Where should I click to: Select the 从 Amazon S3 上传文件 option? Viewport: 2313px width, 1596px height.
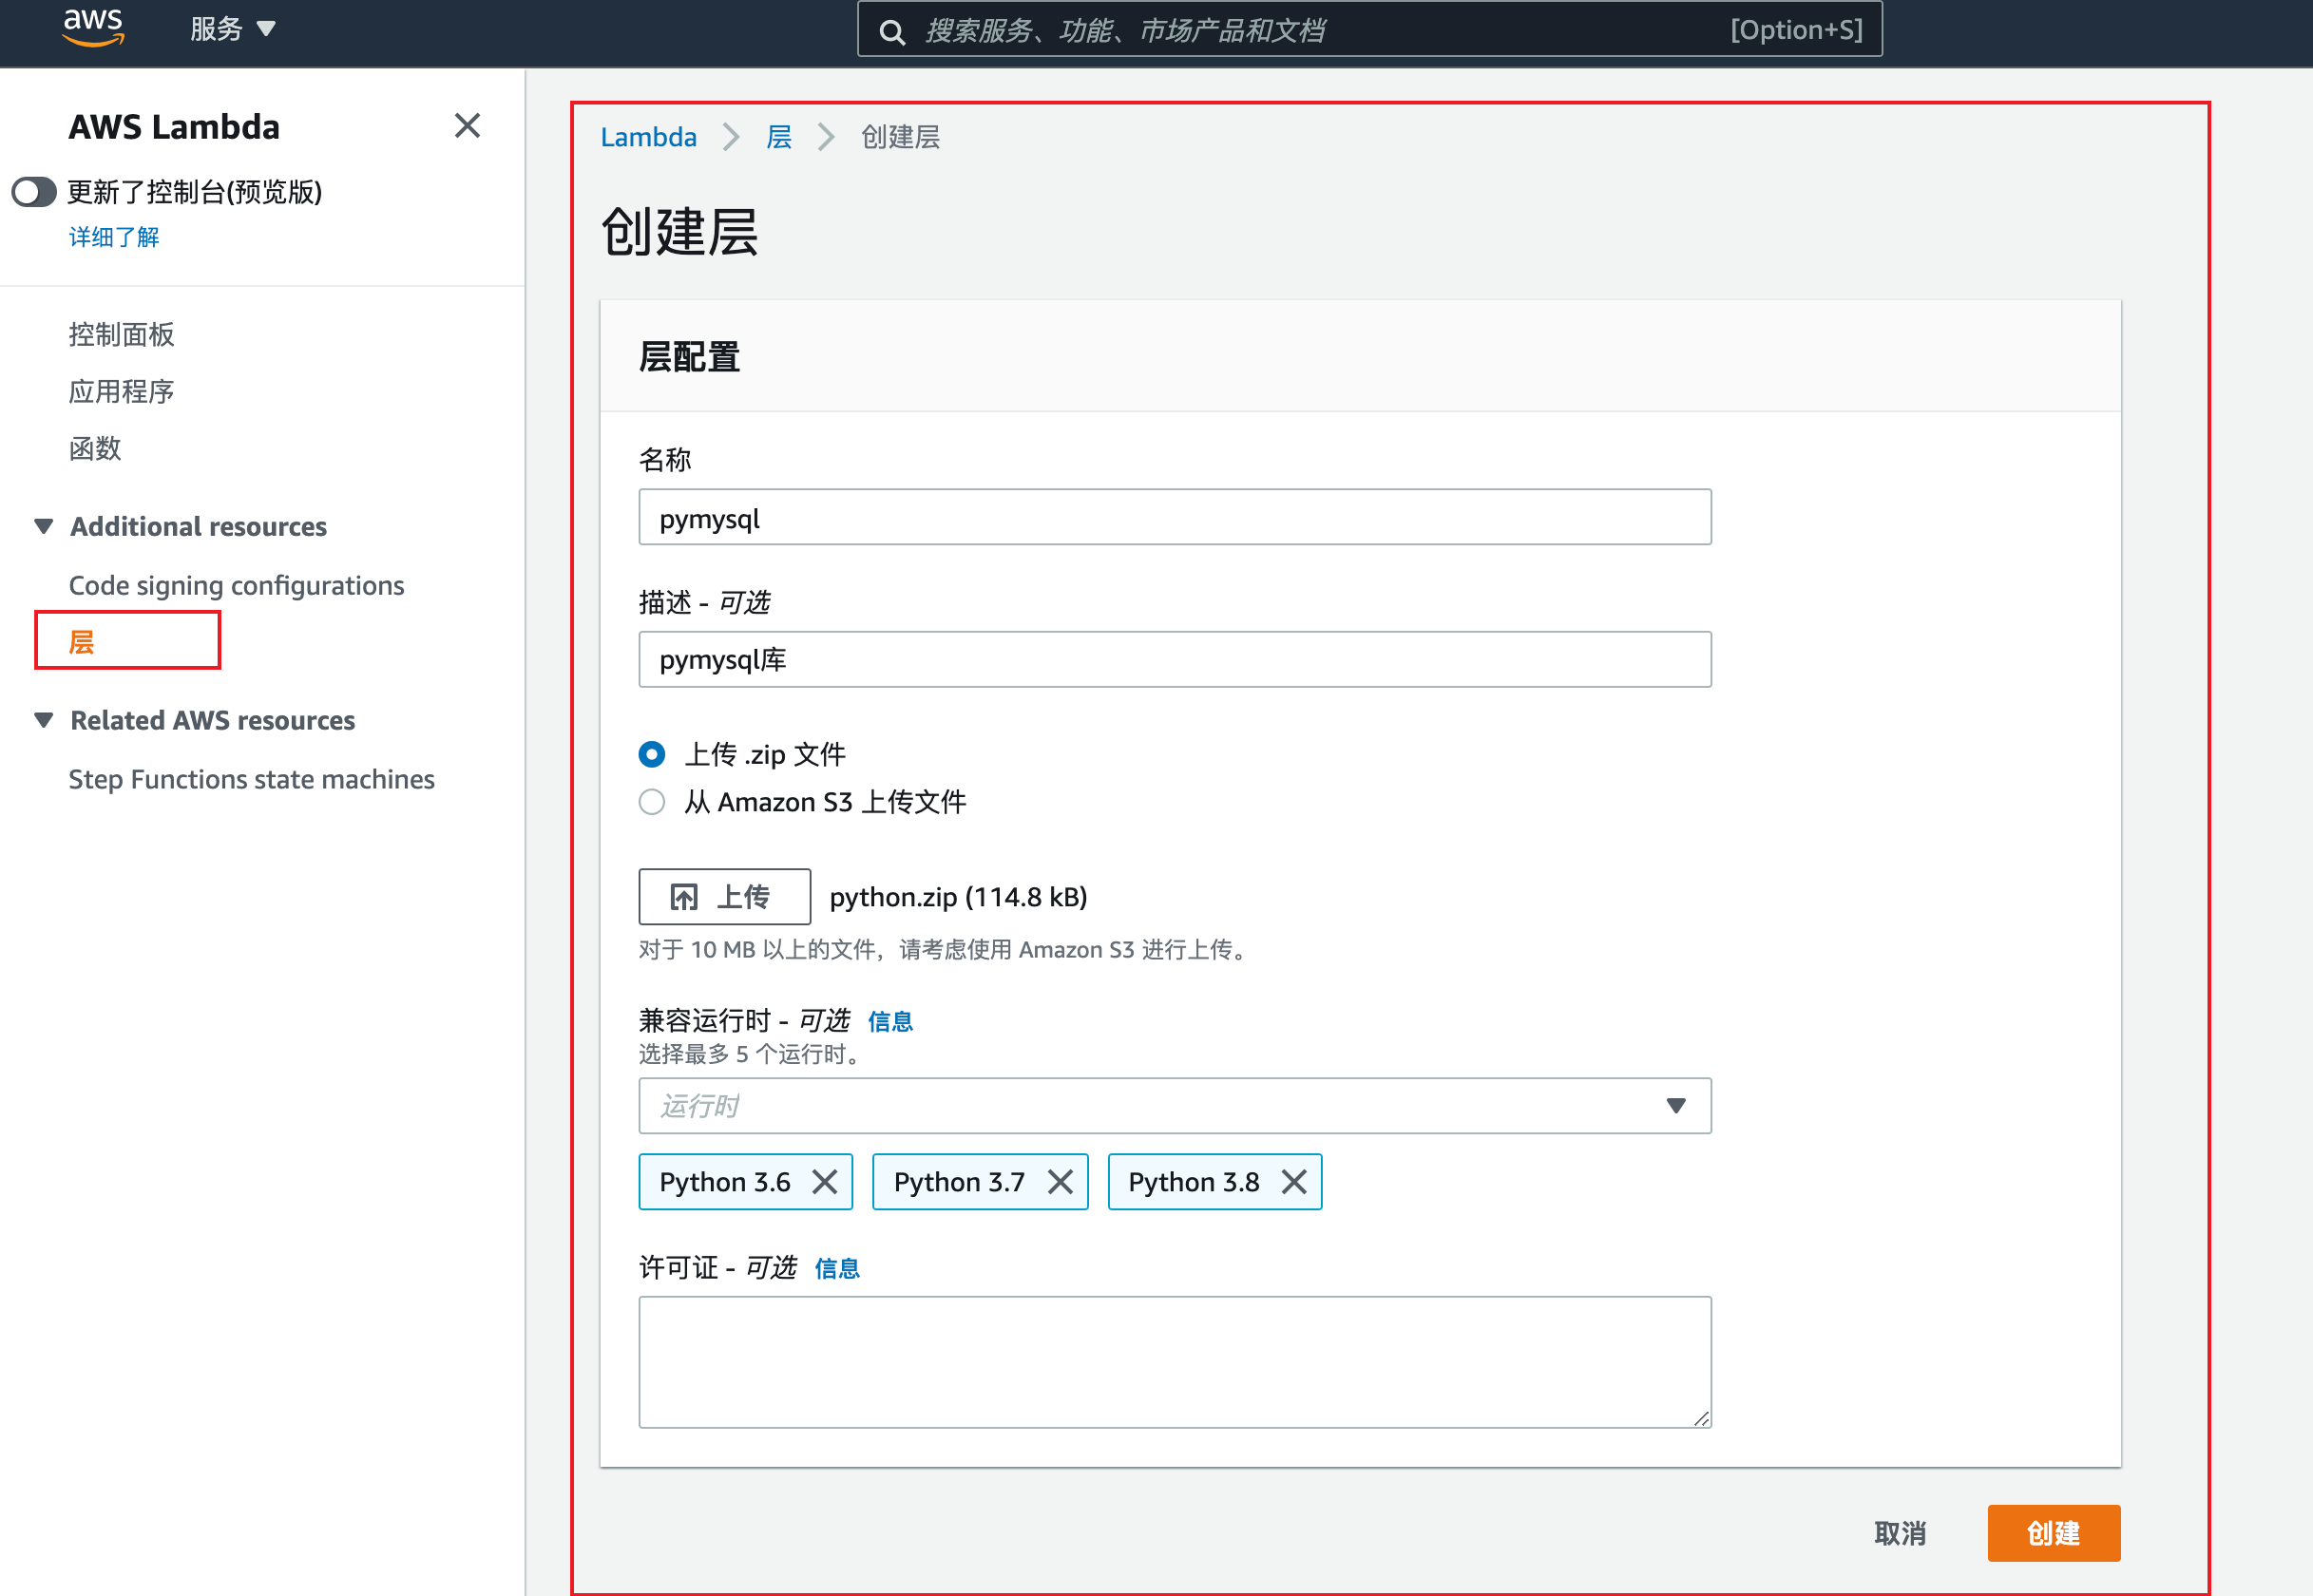pyautogui.click(x=651, y=801)
